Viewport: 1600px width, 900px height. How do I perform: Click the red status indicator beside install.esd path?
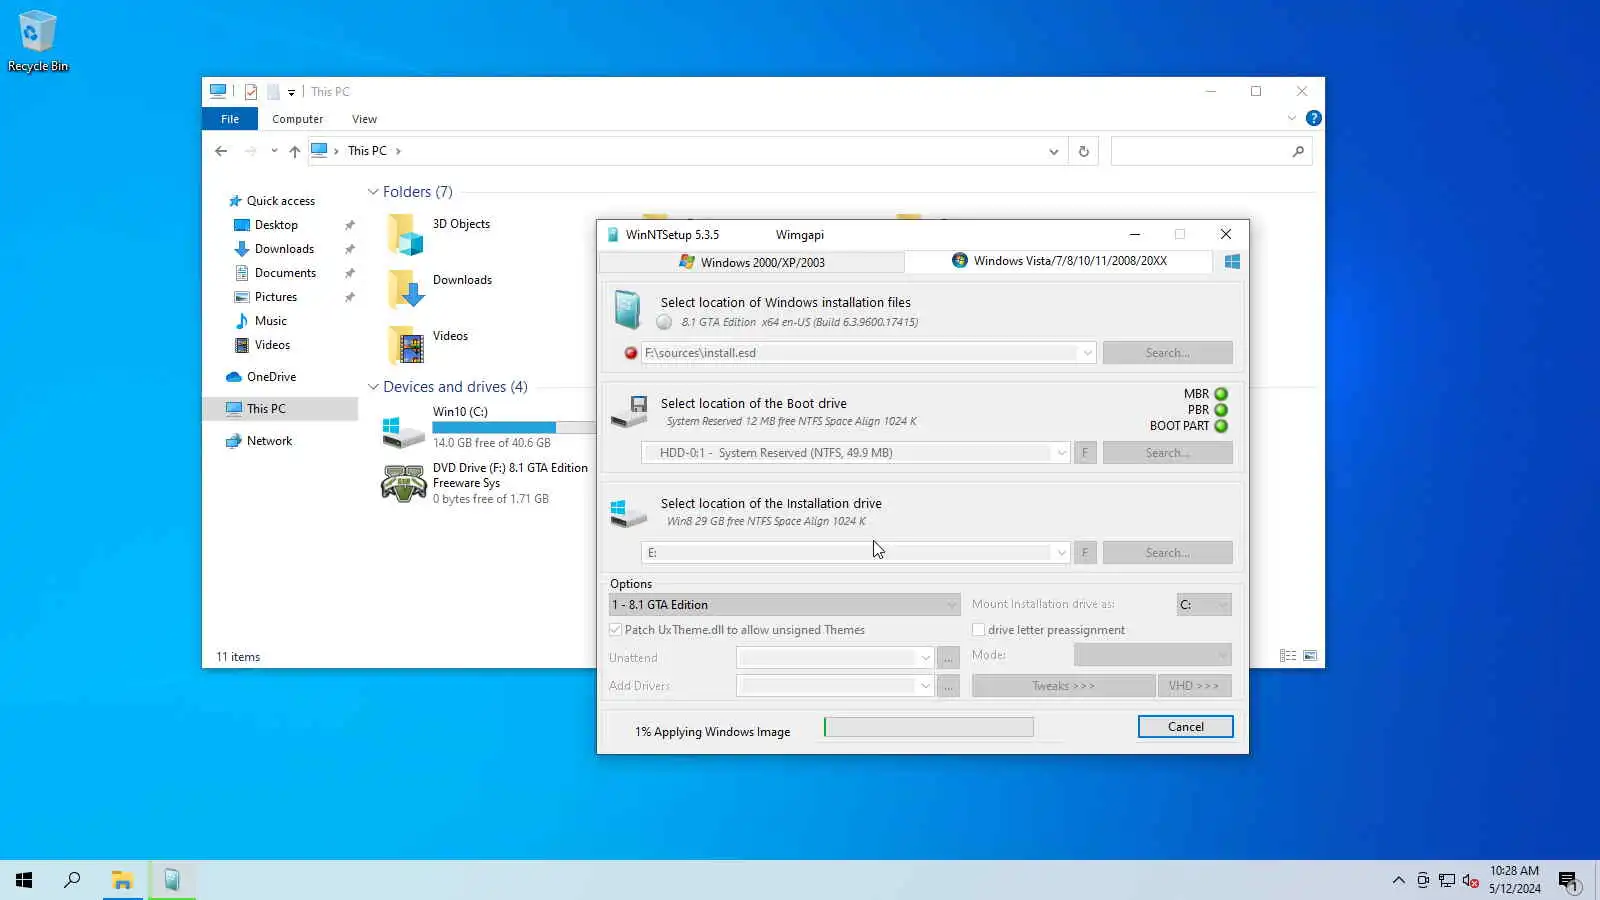631,353
